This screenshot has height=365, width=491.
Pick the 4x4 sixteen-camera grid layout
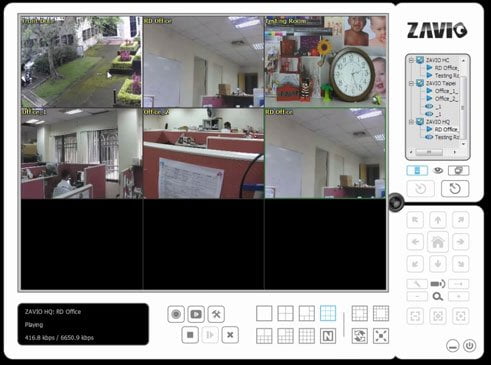point(307,336)
